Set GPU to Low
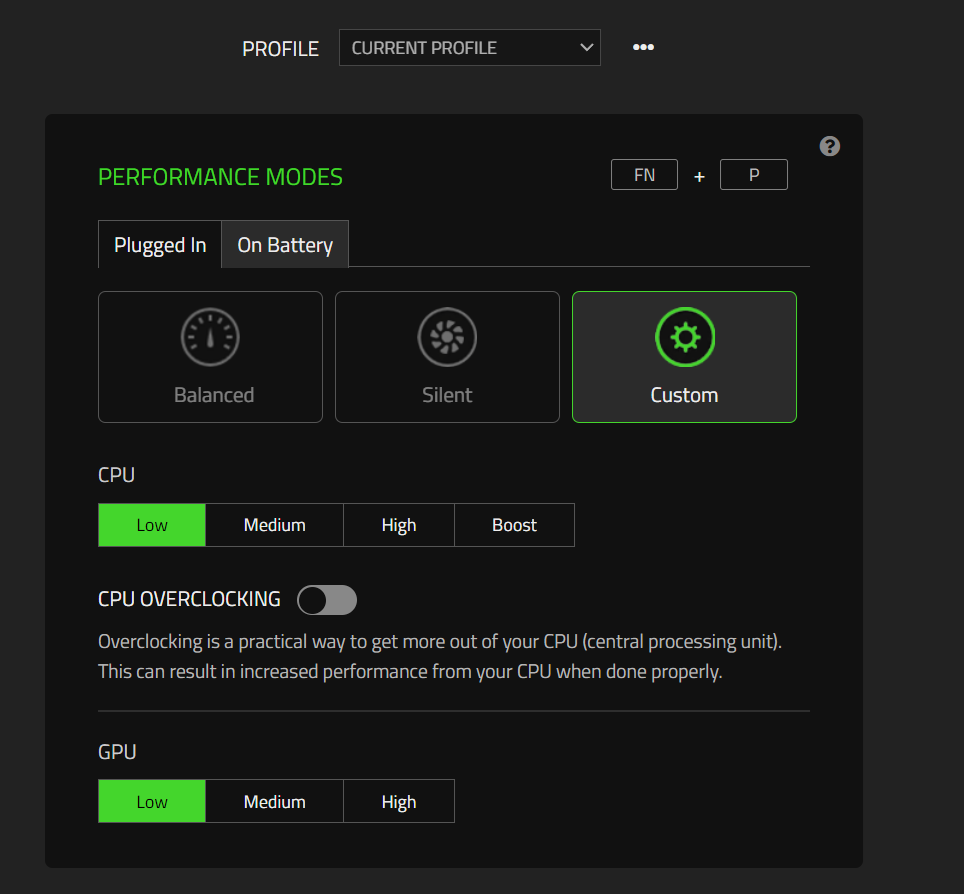Viewport: 964px width, 894px height. 152,802
